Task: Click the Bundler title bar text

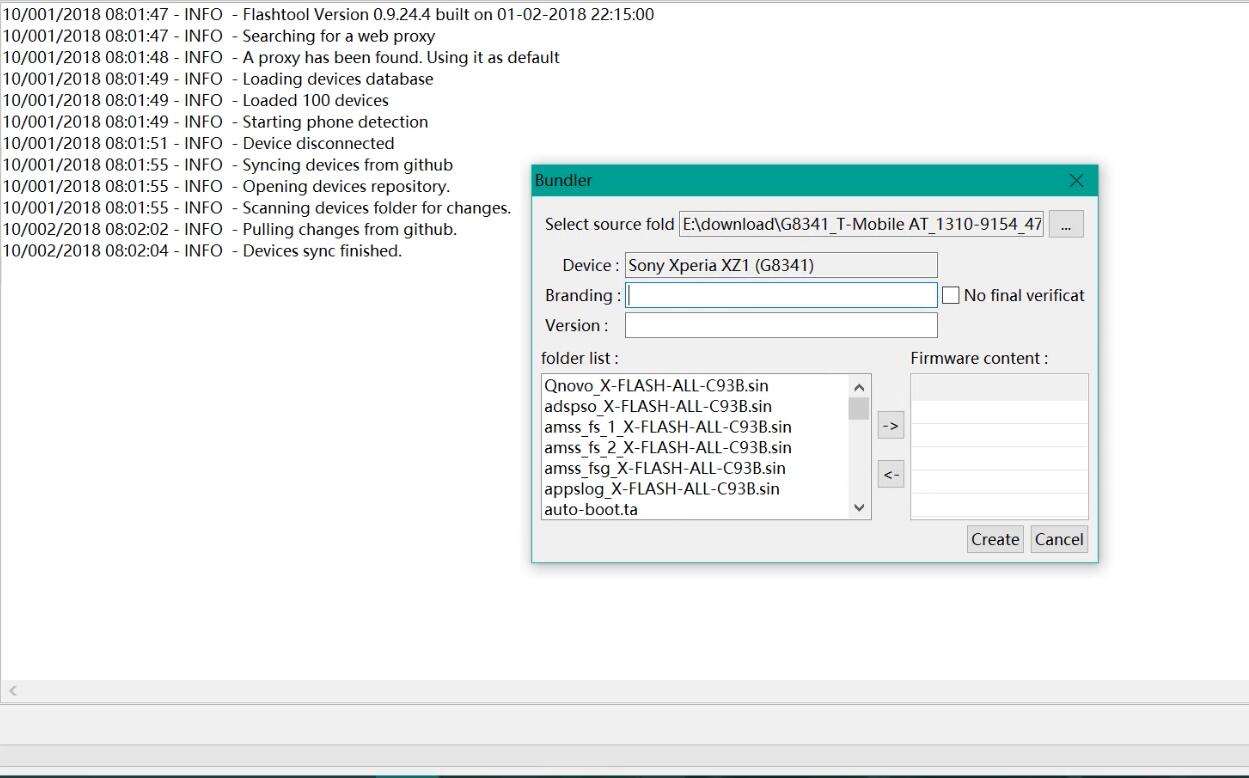Action: coord(563,181)
